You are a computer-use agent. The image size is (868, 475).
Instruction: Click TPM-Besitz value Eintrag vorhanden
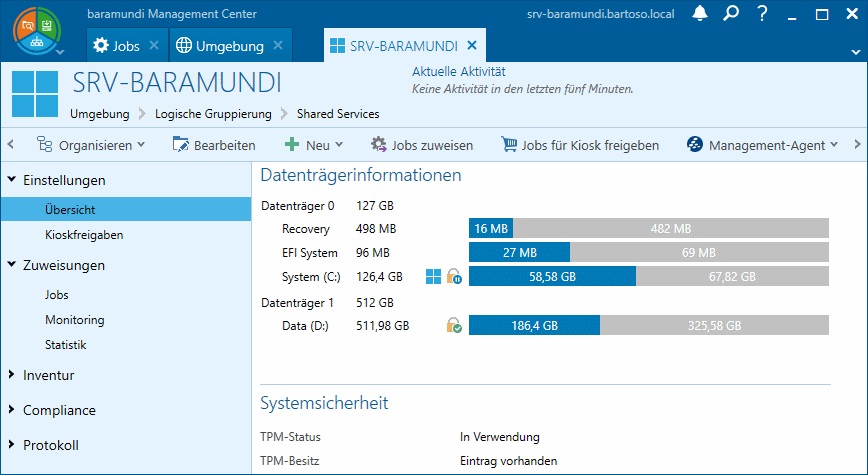[x=509, y=461]
